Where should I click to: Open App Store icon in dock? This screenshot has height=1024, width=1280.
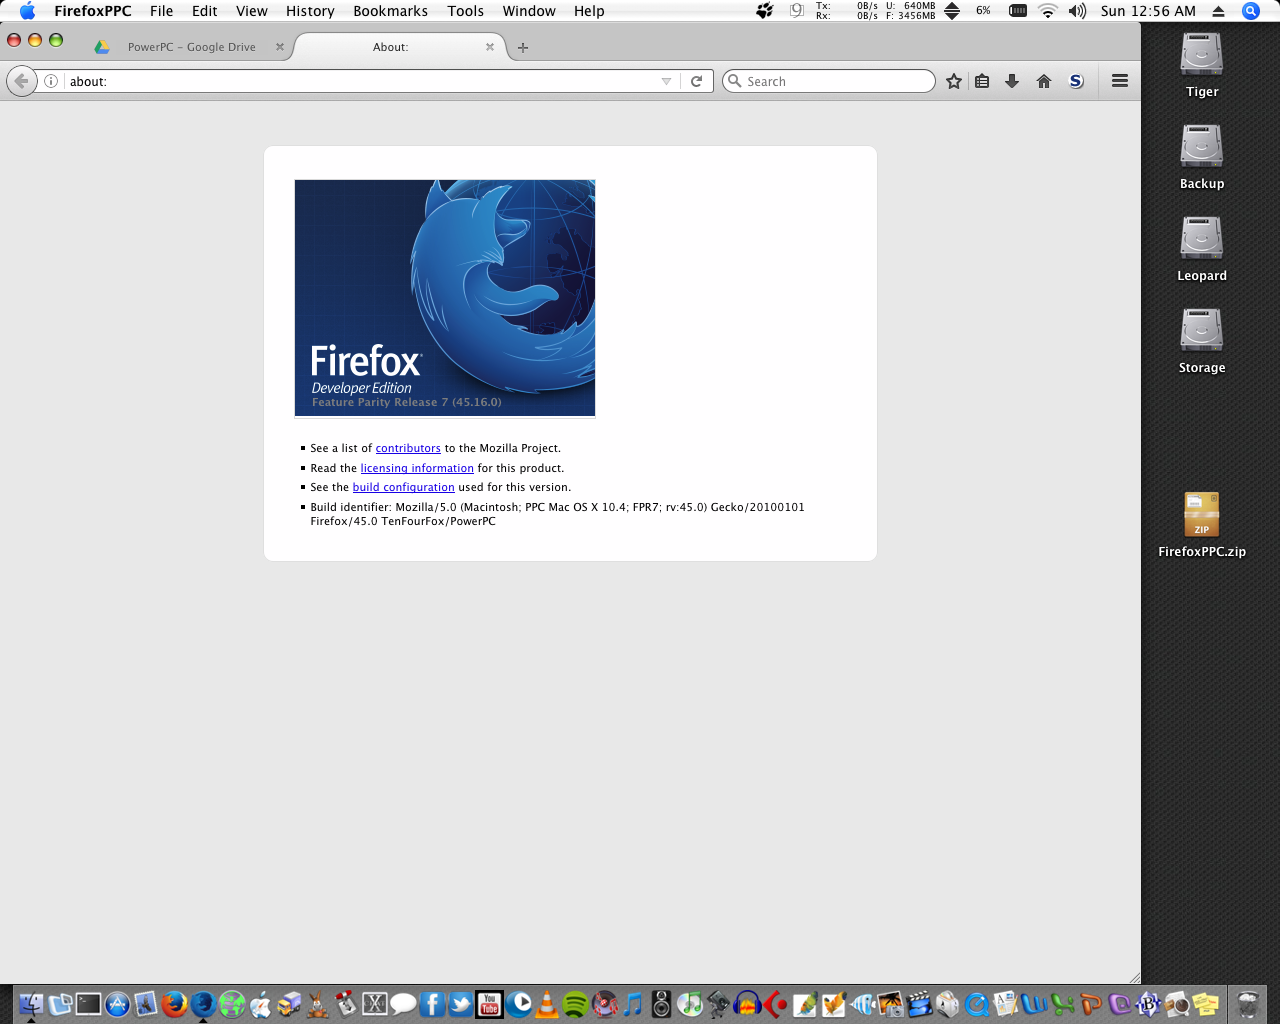click(117, 1004)
